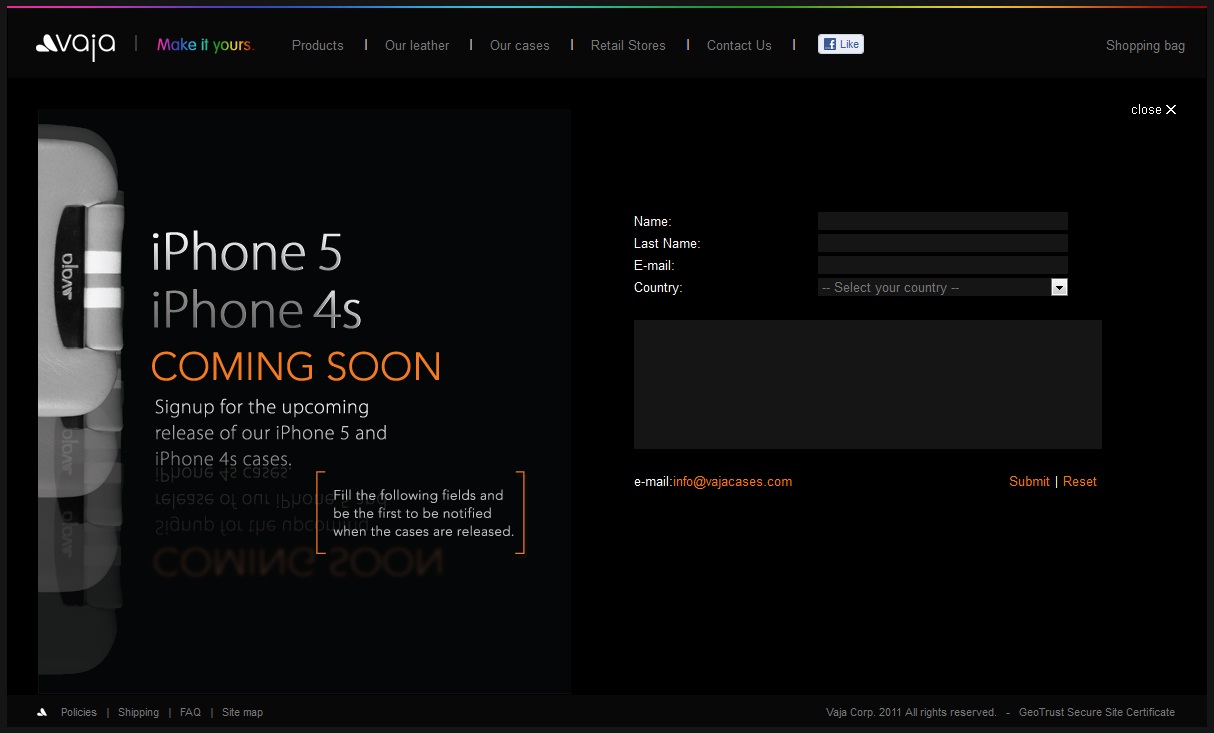The height and width of the screenshot is (733, 1214).
Task: Open the Policies footer link
Action: (x=79, y=712)
